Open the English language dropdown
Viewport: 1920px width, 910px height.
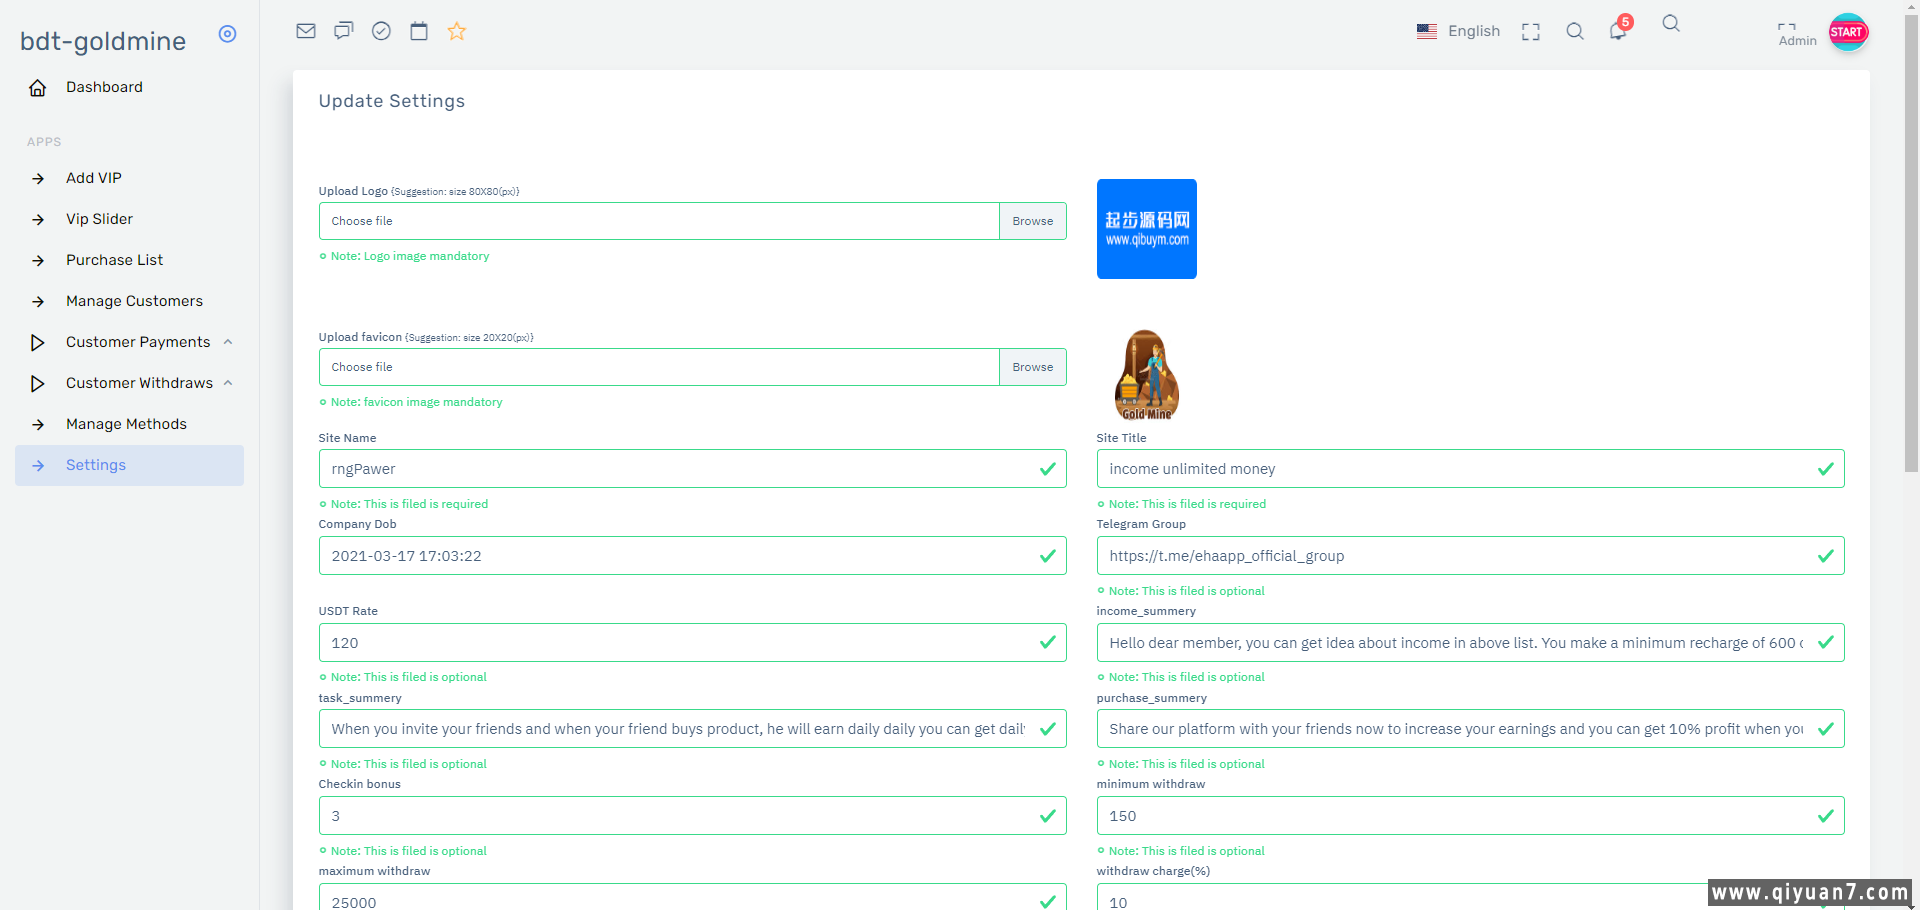[1459, 31]
